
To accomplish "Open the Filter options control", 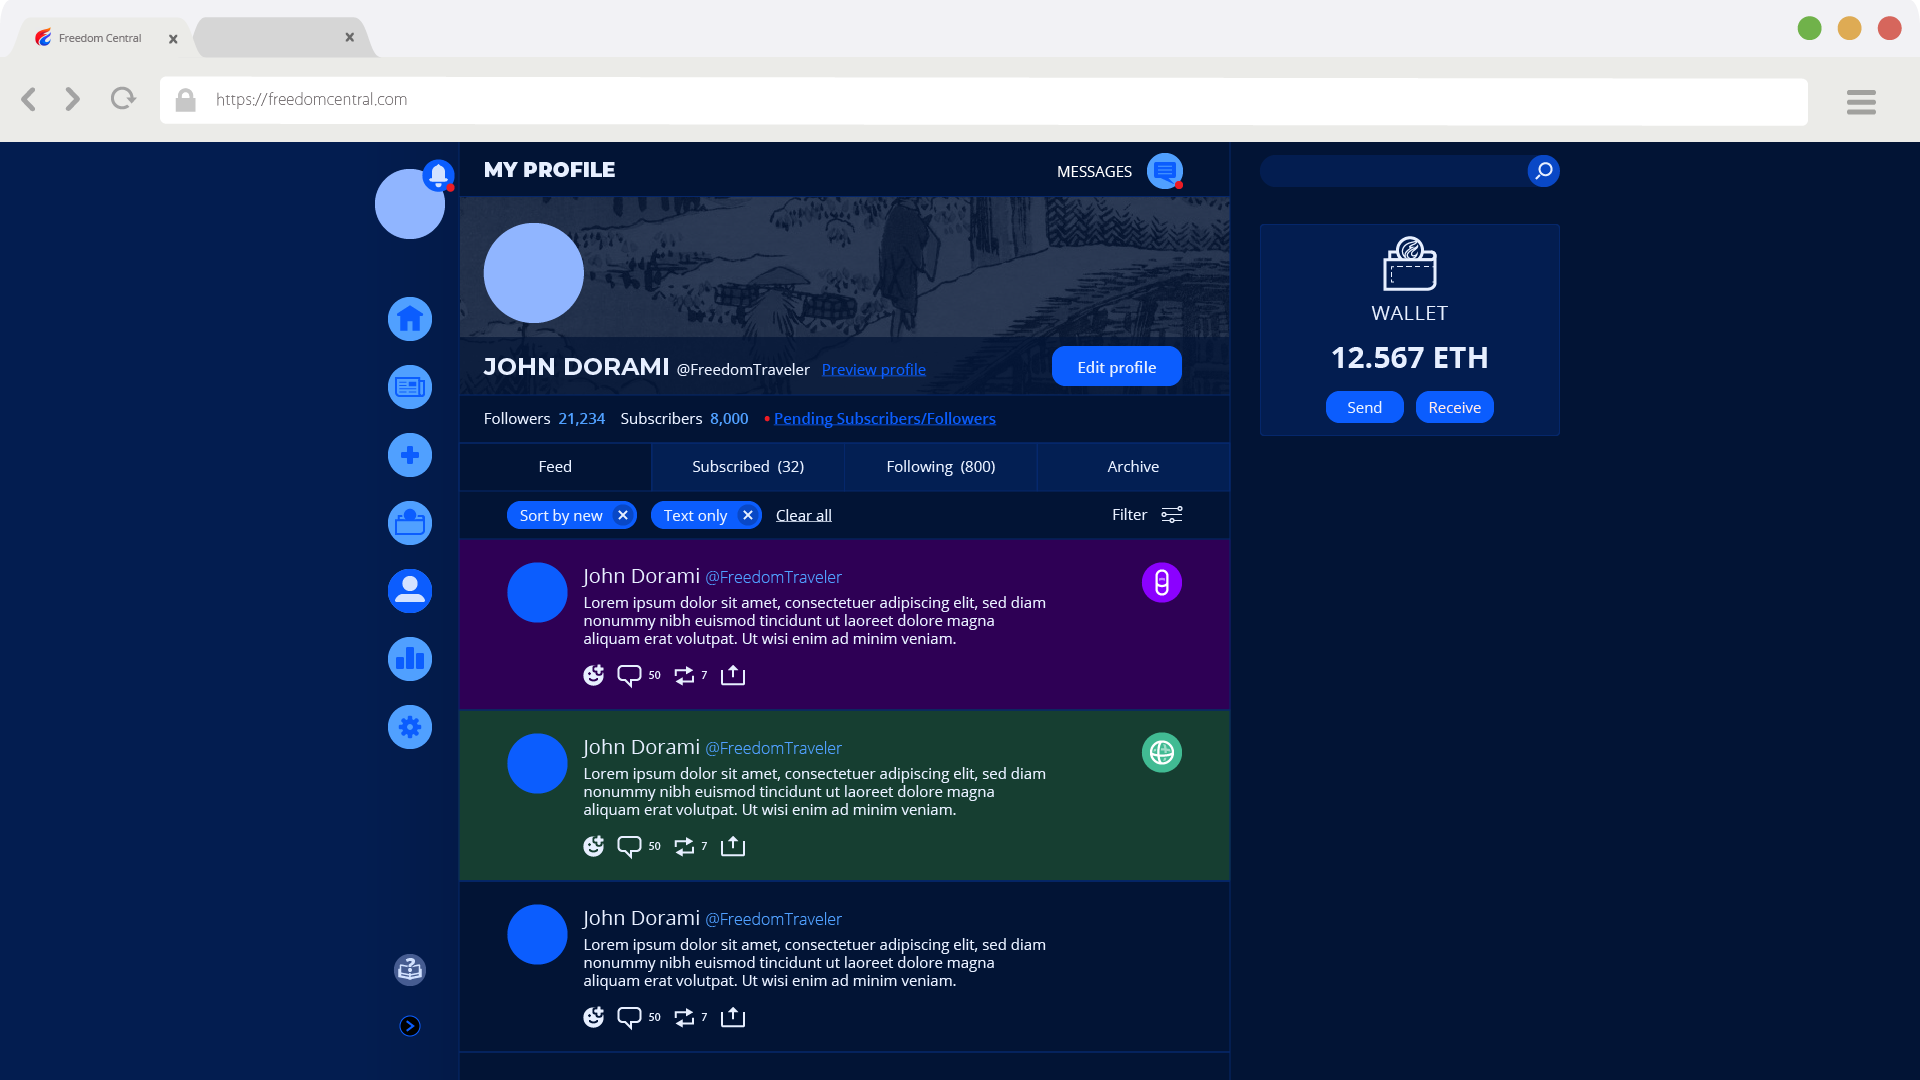I will 1147,515.
